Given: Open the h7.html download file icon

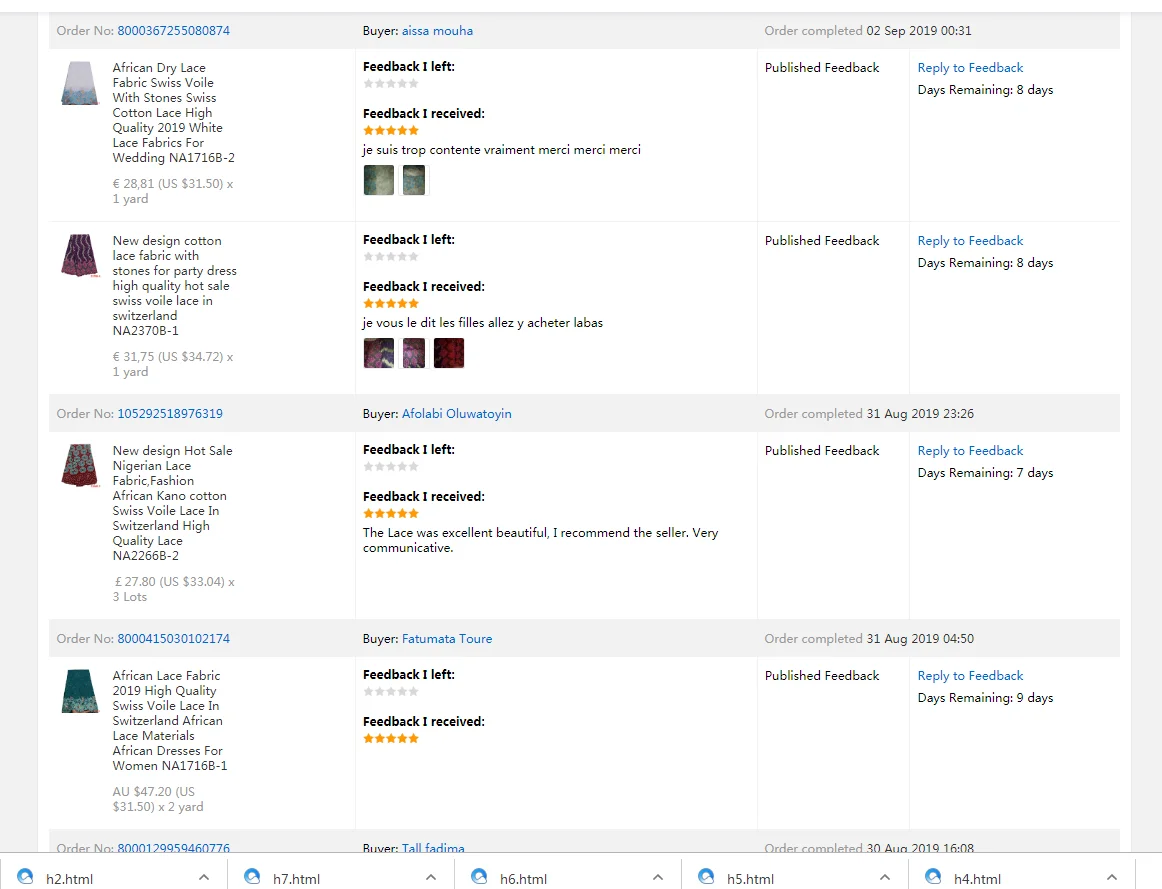Looking at the screenshot, I should [x=253, y=877].
